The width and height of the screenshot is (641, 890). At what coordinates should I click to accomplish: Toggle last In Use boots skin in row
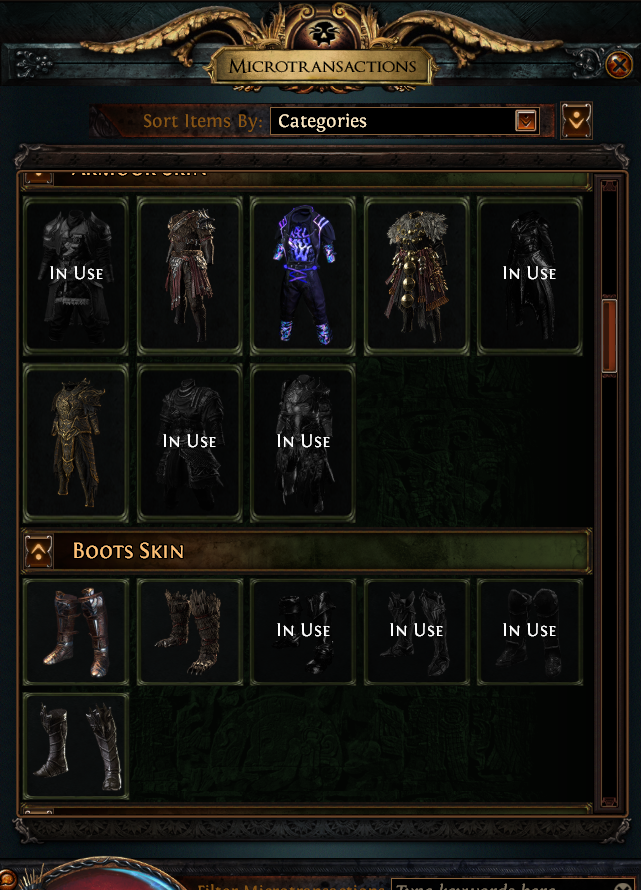pos(529,632)
